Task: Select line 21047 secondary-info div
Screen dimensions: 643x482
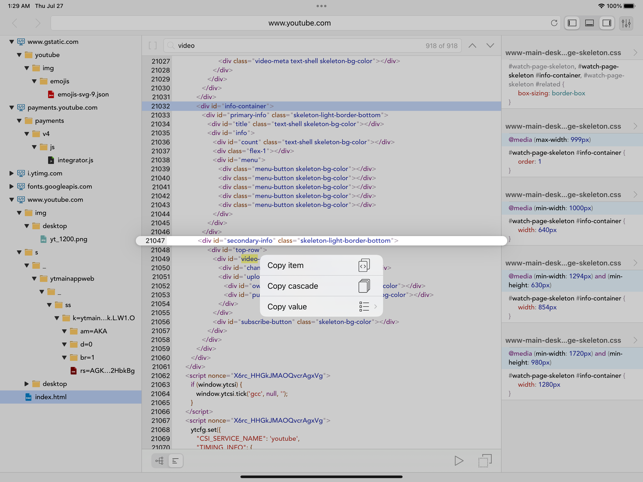Action: 322,240
